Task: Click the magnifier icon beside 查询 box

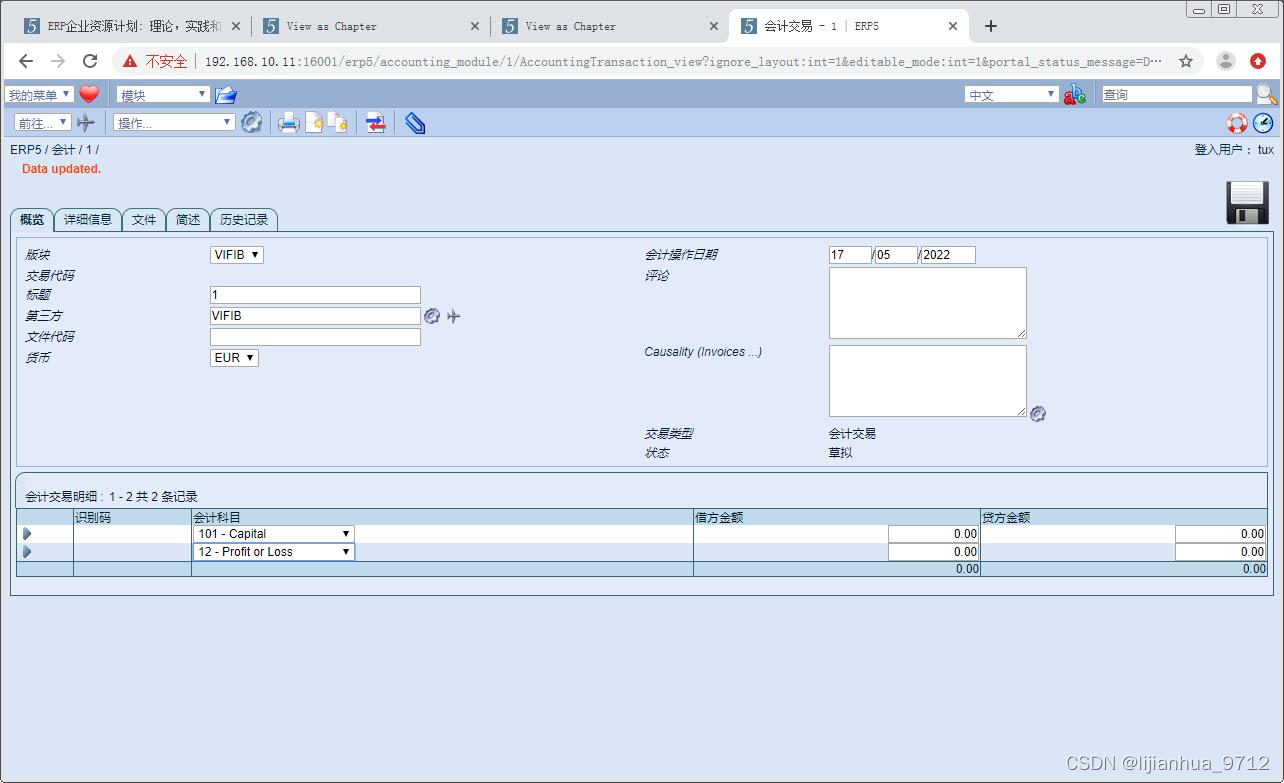Action: [1266, 94]
